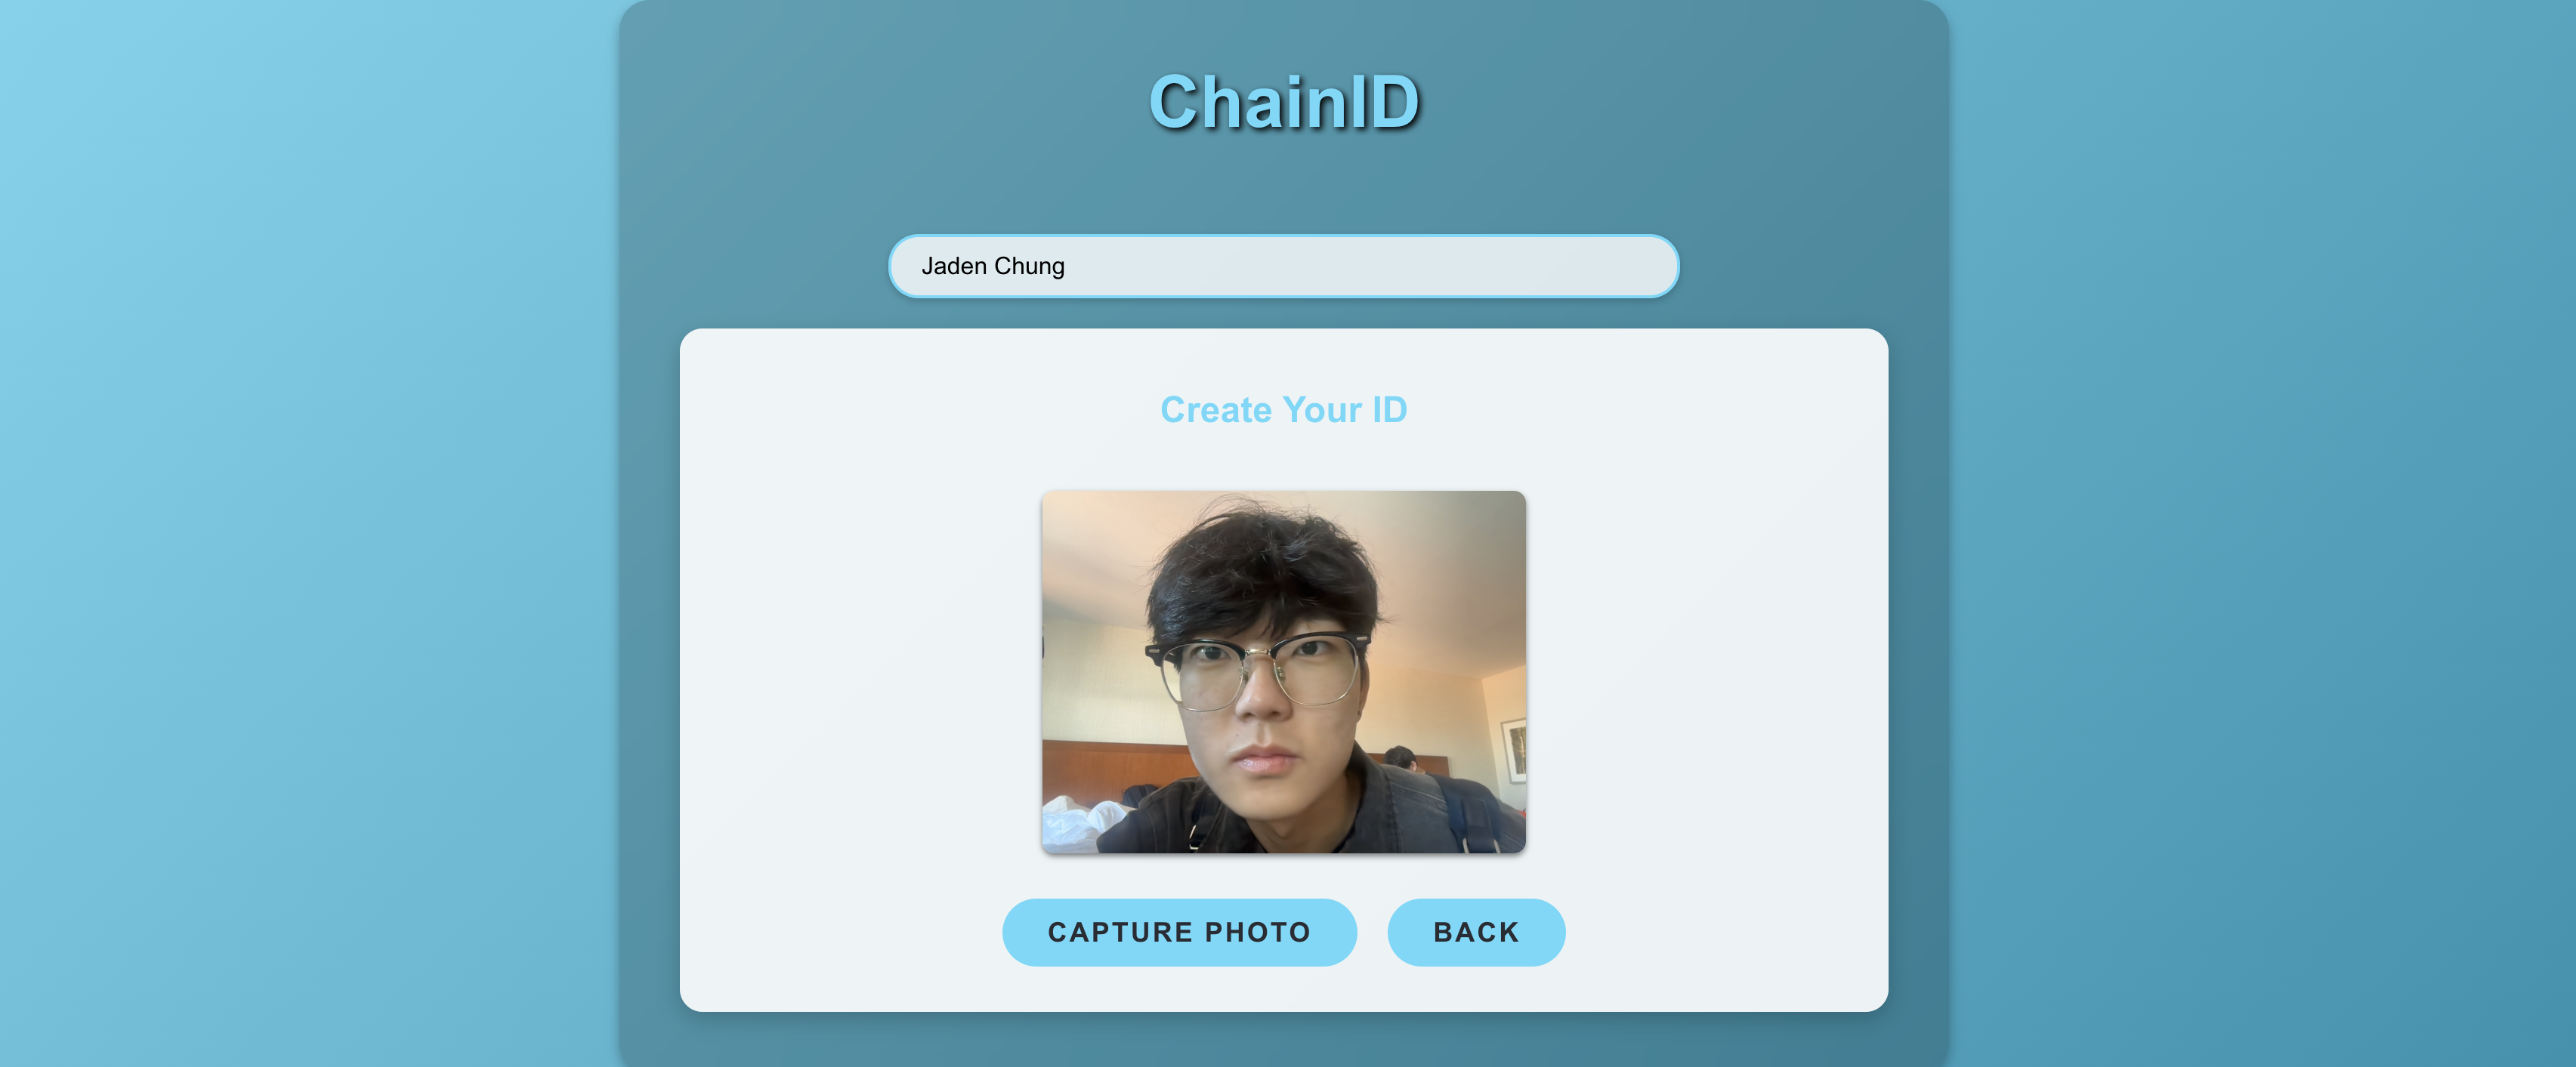Click the glasses in the camera preview
This screenshot has width=2576, height=1067.
point(1256,669)
